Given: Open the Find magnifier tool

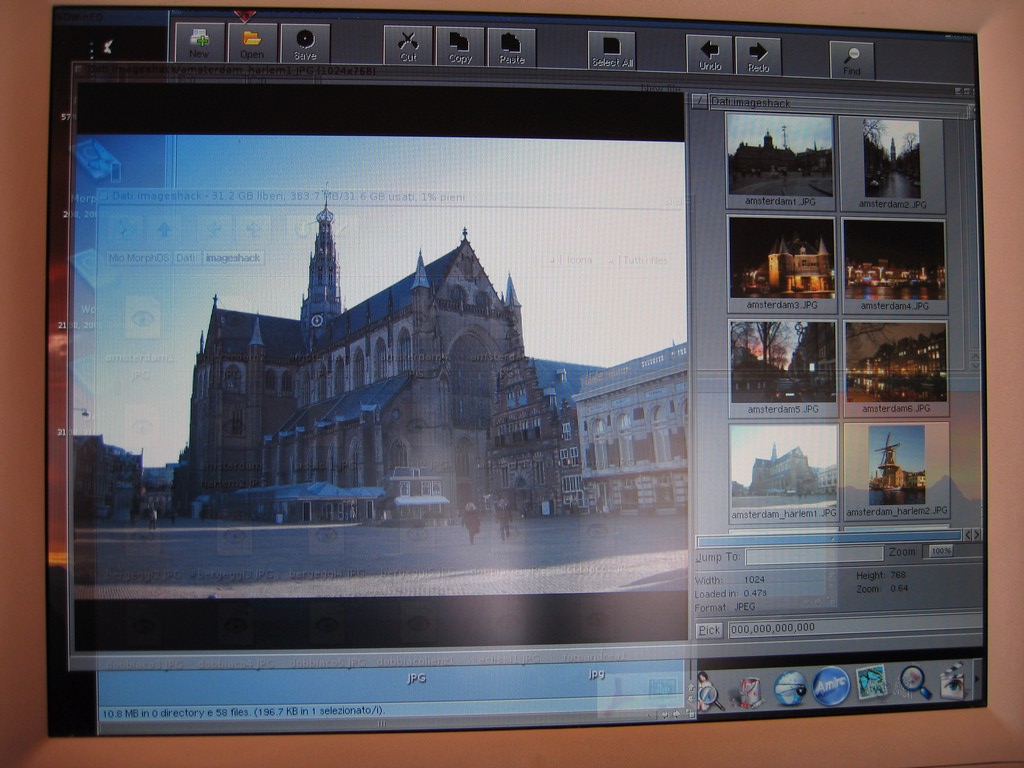Looking at the screenshot, I should pos(852,59).
